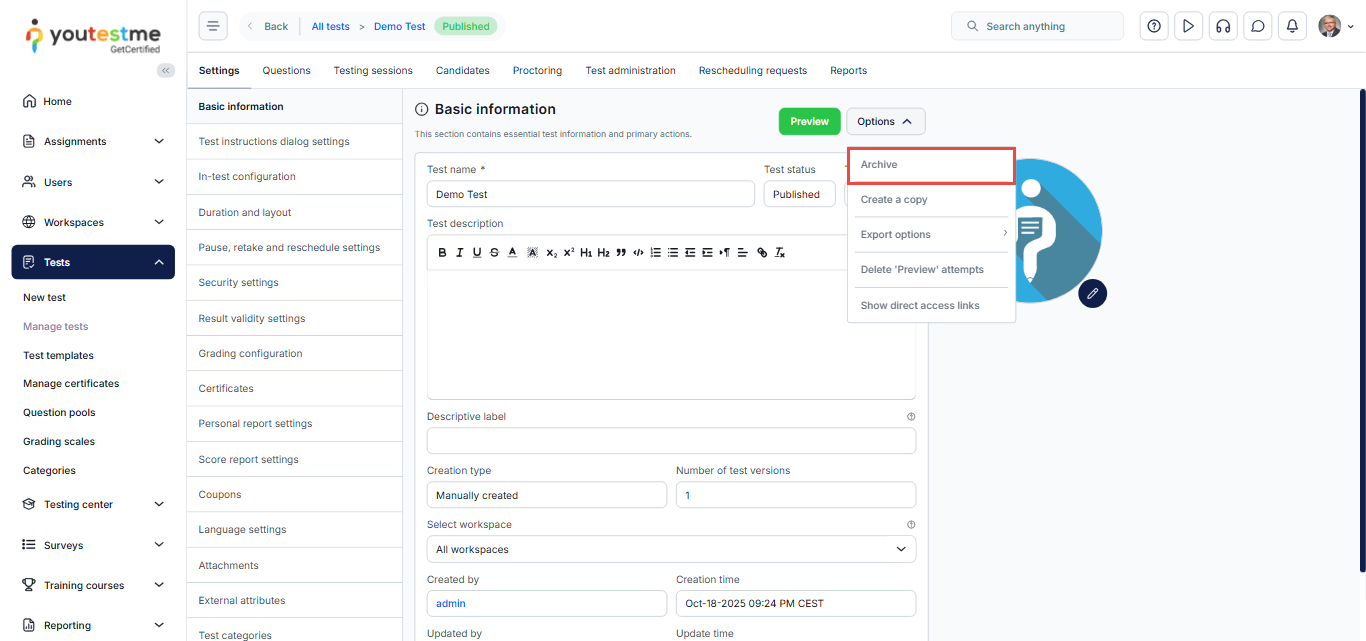The width and height of the screenshot is (1366, 641).
Task: Click the chat bubble icon in header
Action: (x=1258, y=27)
